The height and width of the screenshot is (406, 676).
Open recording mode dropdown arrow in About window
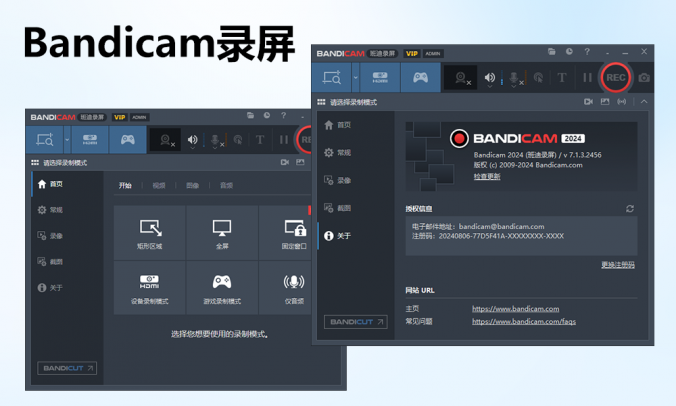point(356,78)
